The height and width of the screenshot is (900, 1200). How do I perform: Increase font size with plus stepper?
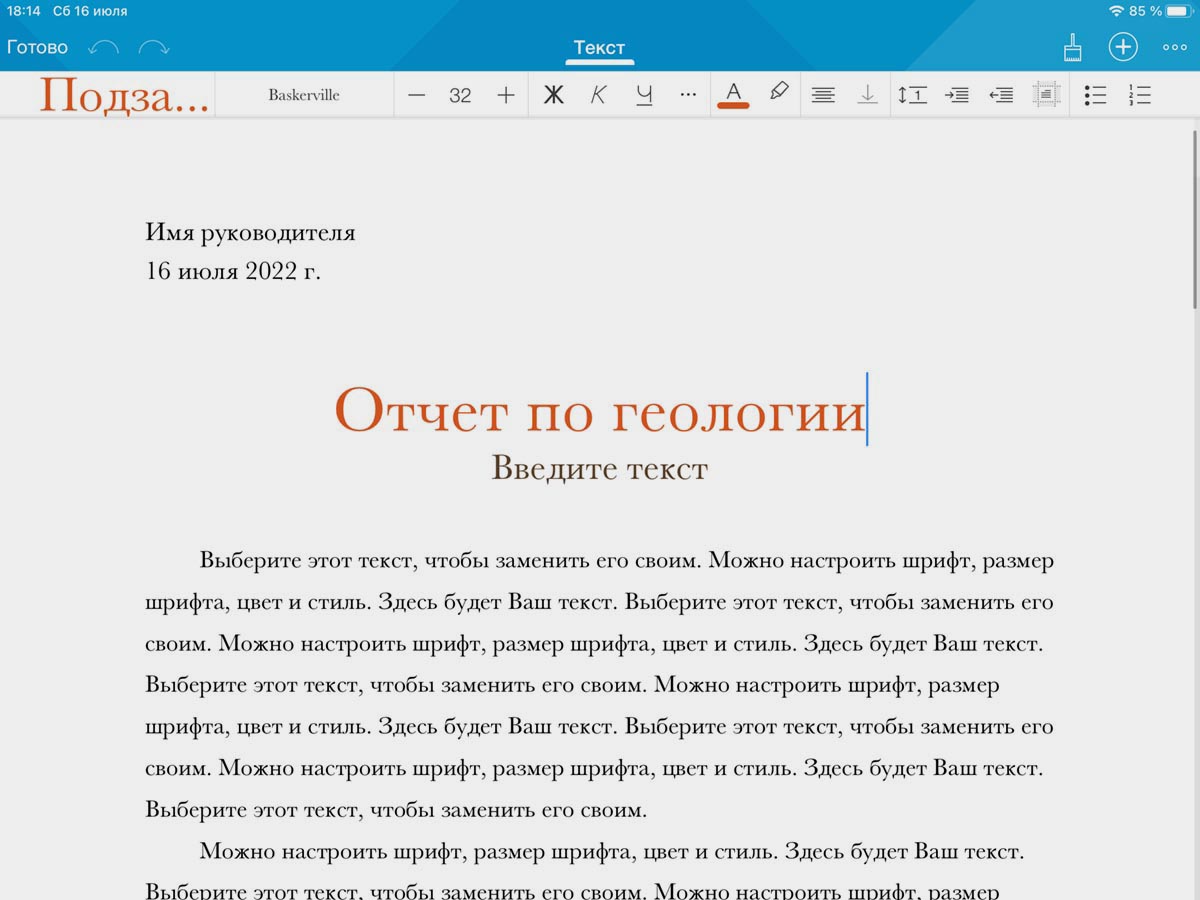(506, 95)
